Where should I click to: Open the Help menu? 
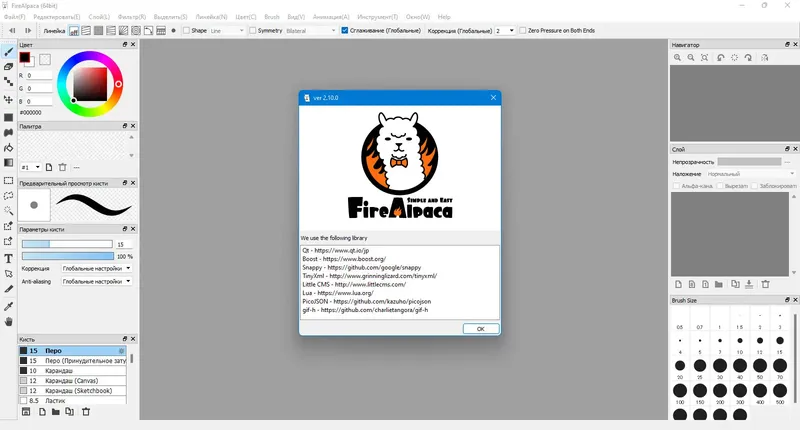coord(444,17)
